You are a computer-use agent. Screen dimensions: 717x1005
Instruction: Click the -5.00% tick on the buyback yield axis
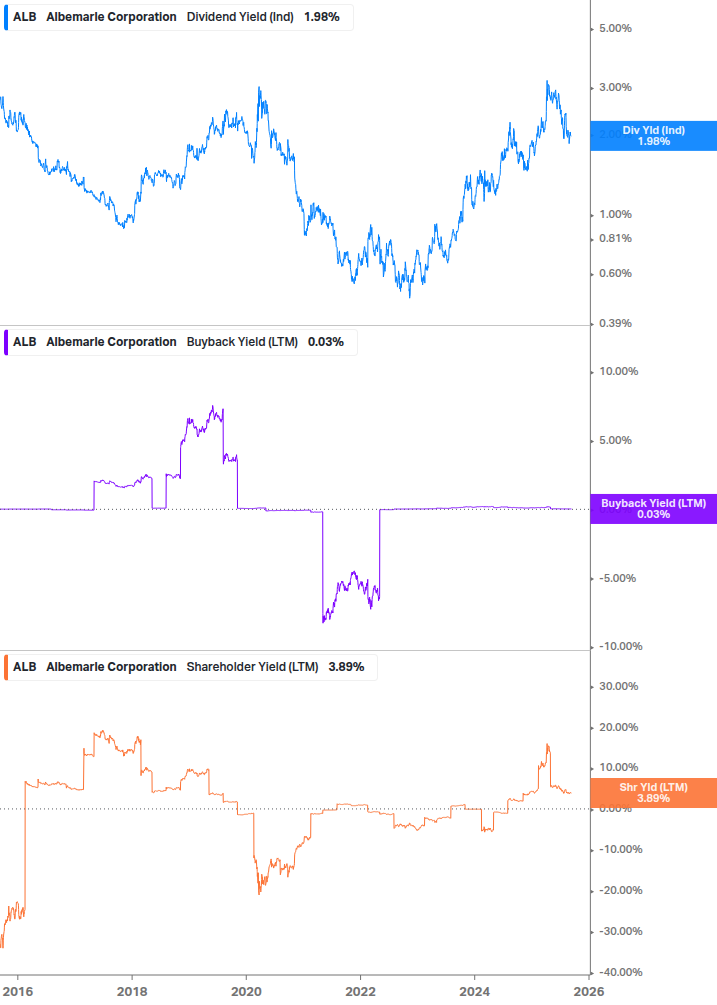pyautogui.click(x=618, y=578)
